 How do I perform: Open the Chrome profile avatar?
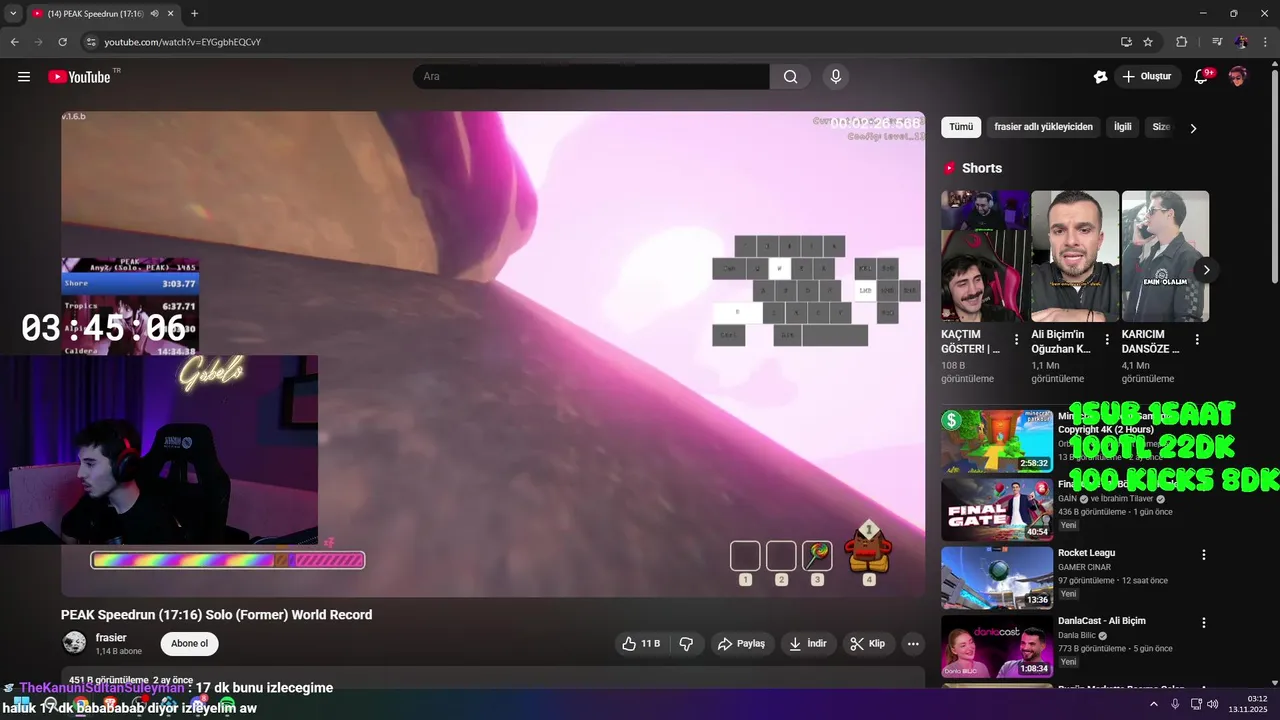pos(1241,42)
